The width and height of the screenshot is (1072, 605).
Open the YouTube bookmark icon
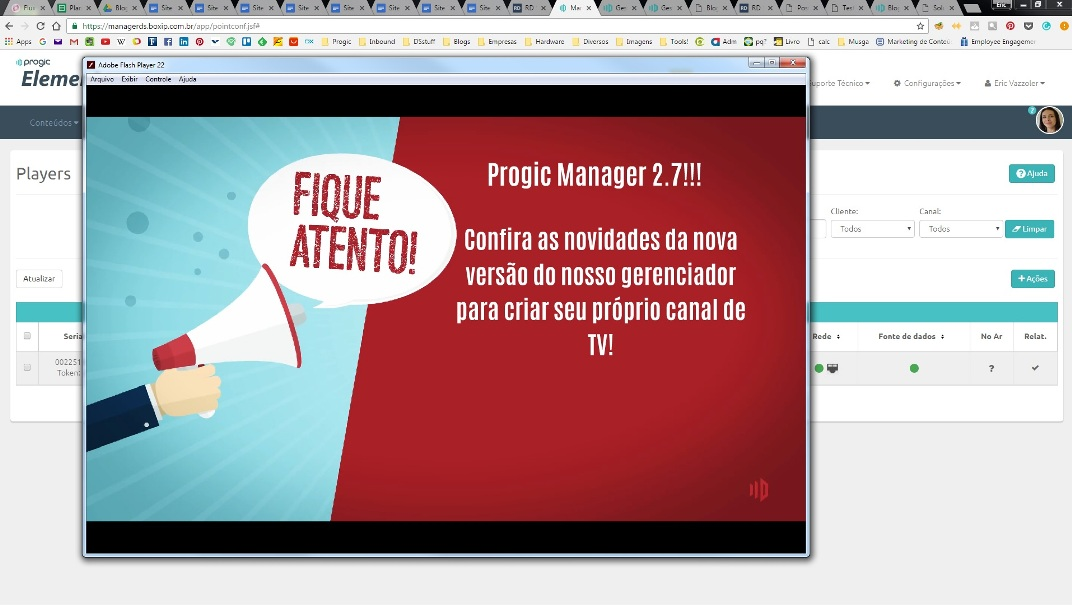105,42
